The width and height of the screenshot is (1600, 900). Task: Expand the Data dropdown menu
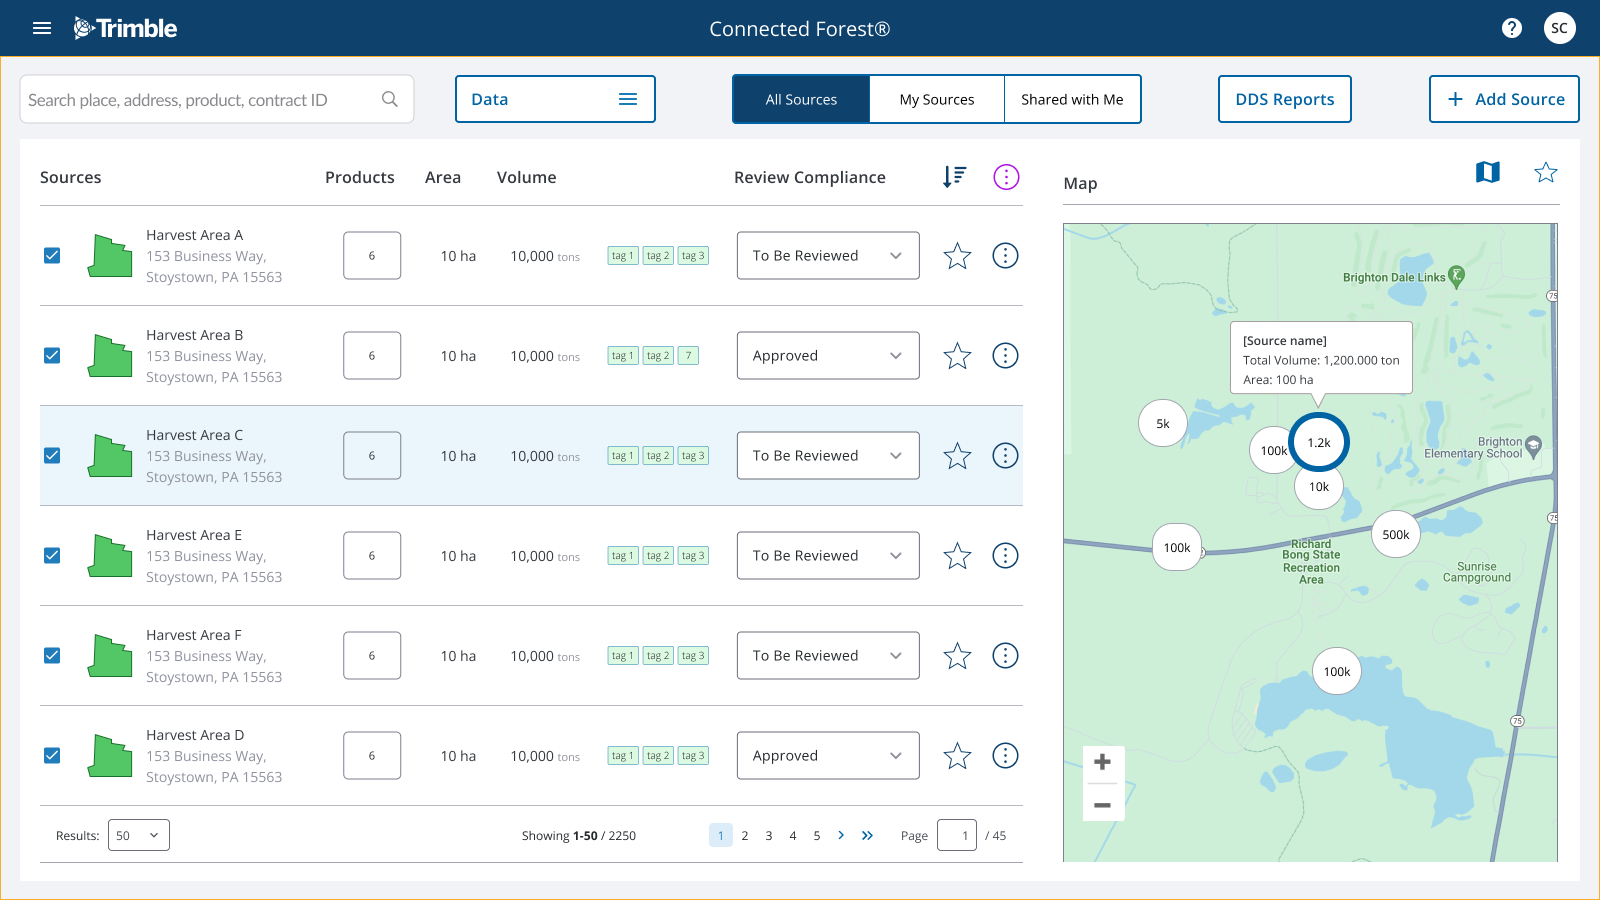pyautogui.click(x=555, y=99)
